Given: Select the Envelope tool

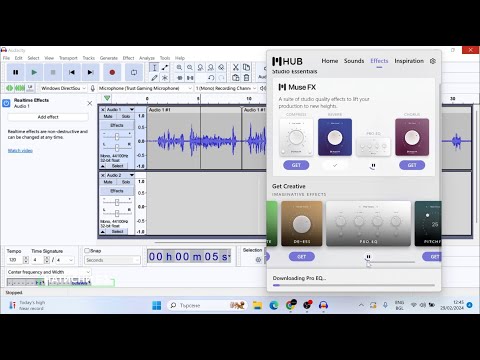Looking at the screenshot, I should click(165, 67).
